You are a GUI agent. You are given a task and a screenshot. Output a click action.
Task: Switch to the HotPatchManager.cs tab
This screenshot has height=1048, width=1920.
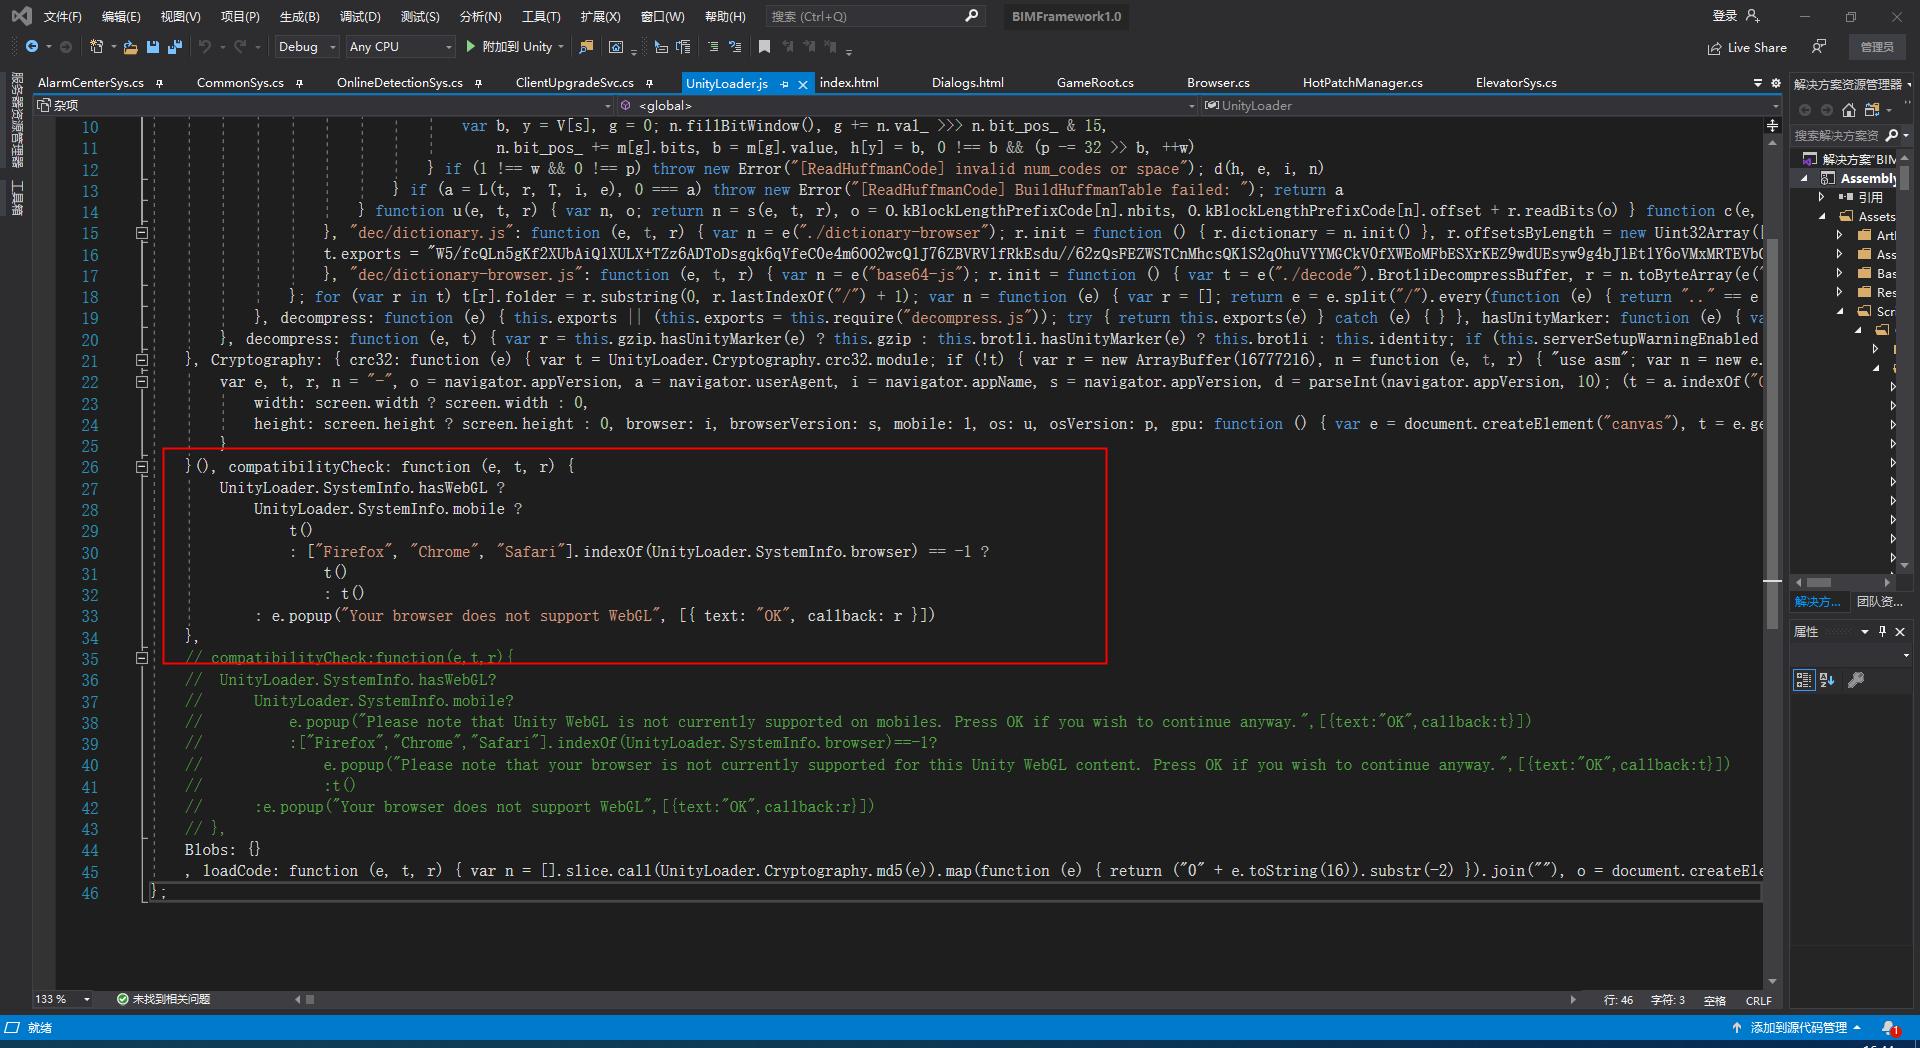tap(1362, 83)
